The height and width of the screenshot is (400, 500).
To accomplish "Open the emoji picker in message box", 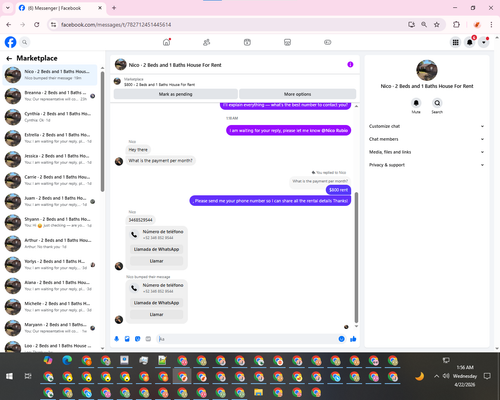I will [x=341, y=339].
